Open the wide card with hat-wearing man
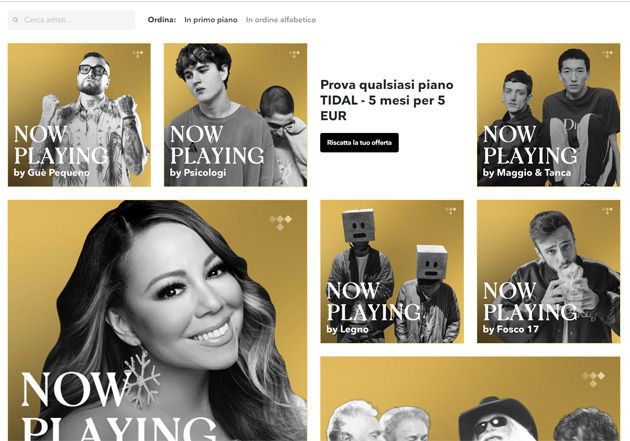Screen dimensions: 630x441 tap(470, 399)
